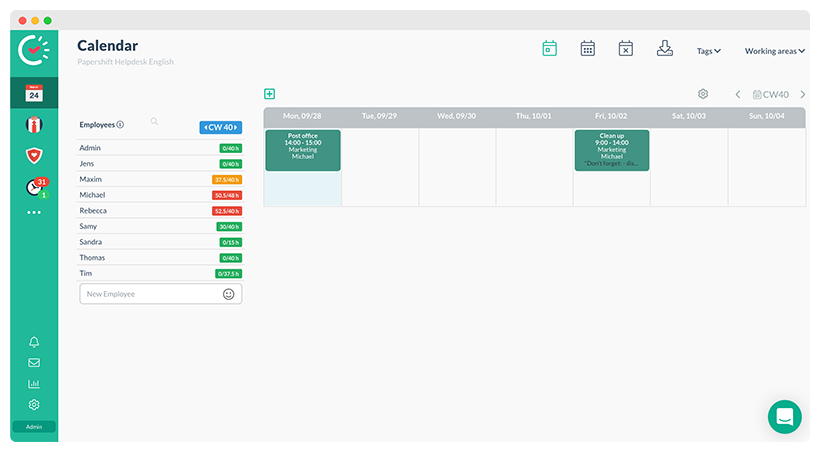This screenshot has width=820, height=452.
Task: Click the Calendar page title
Action: pyautogui.click(x=108, y=46)
